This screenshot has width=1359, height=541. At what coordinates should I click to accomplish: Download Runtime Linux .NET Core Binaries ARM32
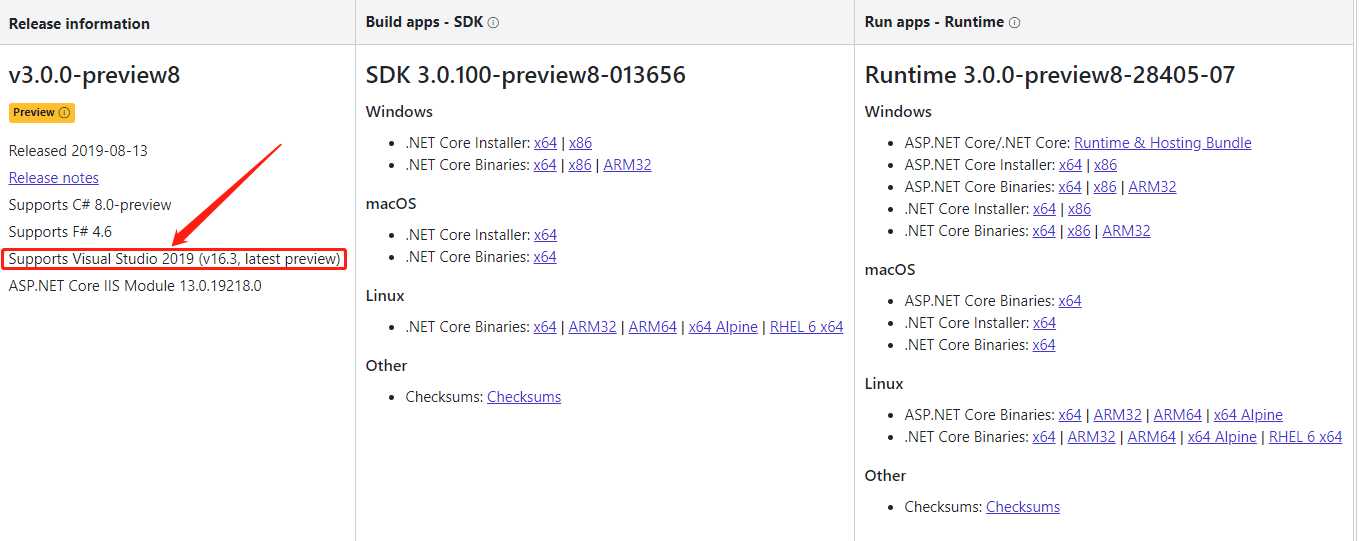coord(1091,437)
